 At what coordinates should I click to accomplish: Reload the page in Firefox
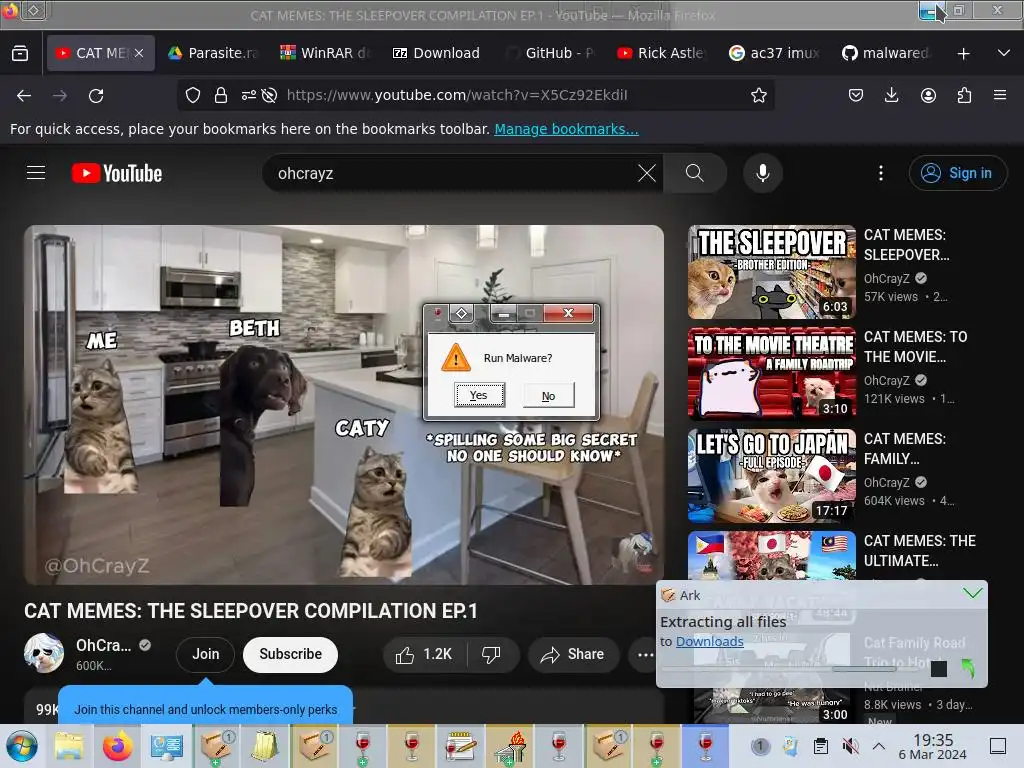tap(96, 96)
